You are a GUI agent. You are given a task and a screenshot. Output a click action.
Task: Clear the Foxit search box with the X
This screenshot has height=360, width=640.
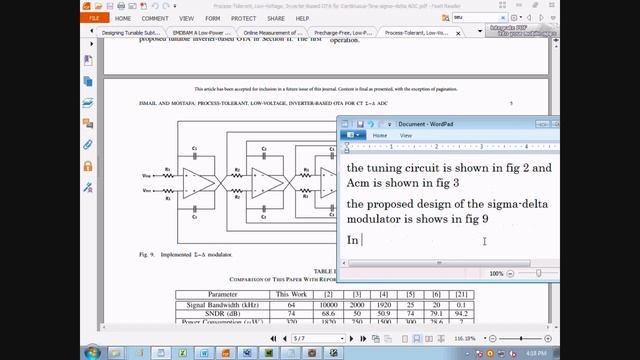pos(503,18)
